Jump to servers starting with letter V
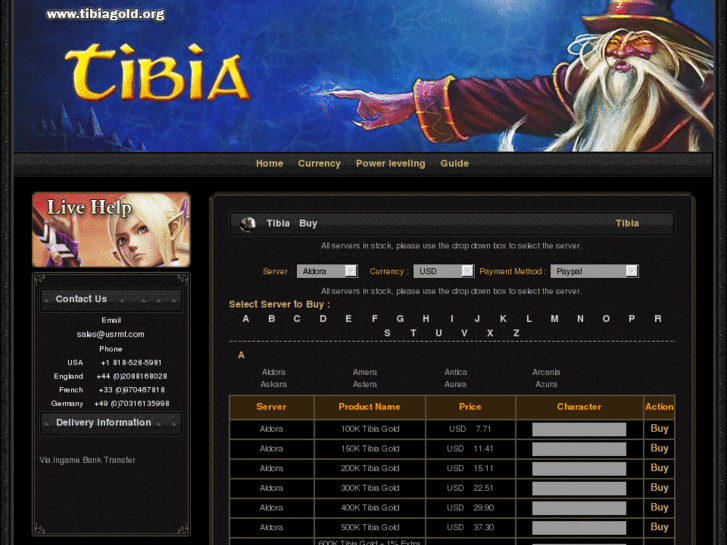 (x=464, y=333)
